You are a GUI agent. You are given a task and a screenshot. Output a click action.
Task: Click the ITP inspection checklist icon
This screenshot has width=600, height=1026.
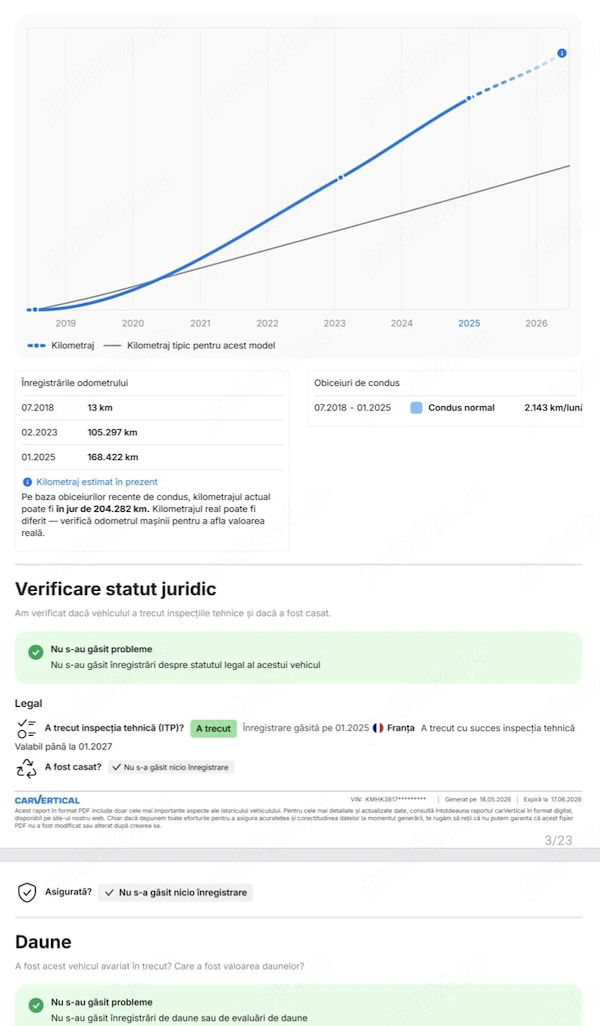[27, 728]
